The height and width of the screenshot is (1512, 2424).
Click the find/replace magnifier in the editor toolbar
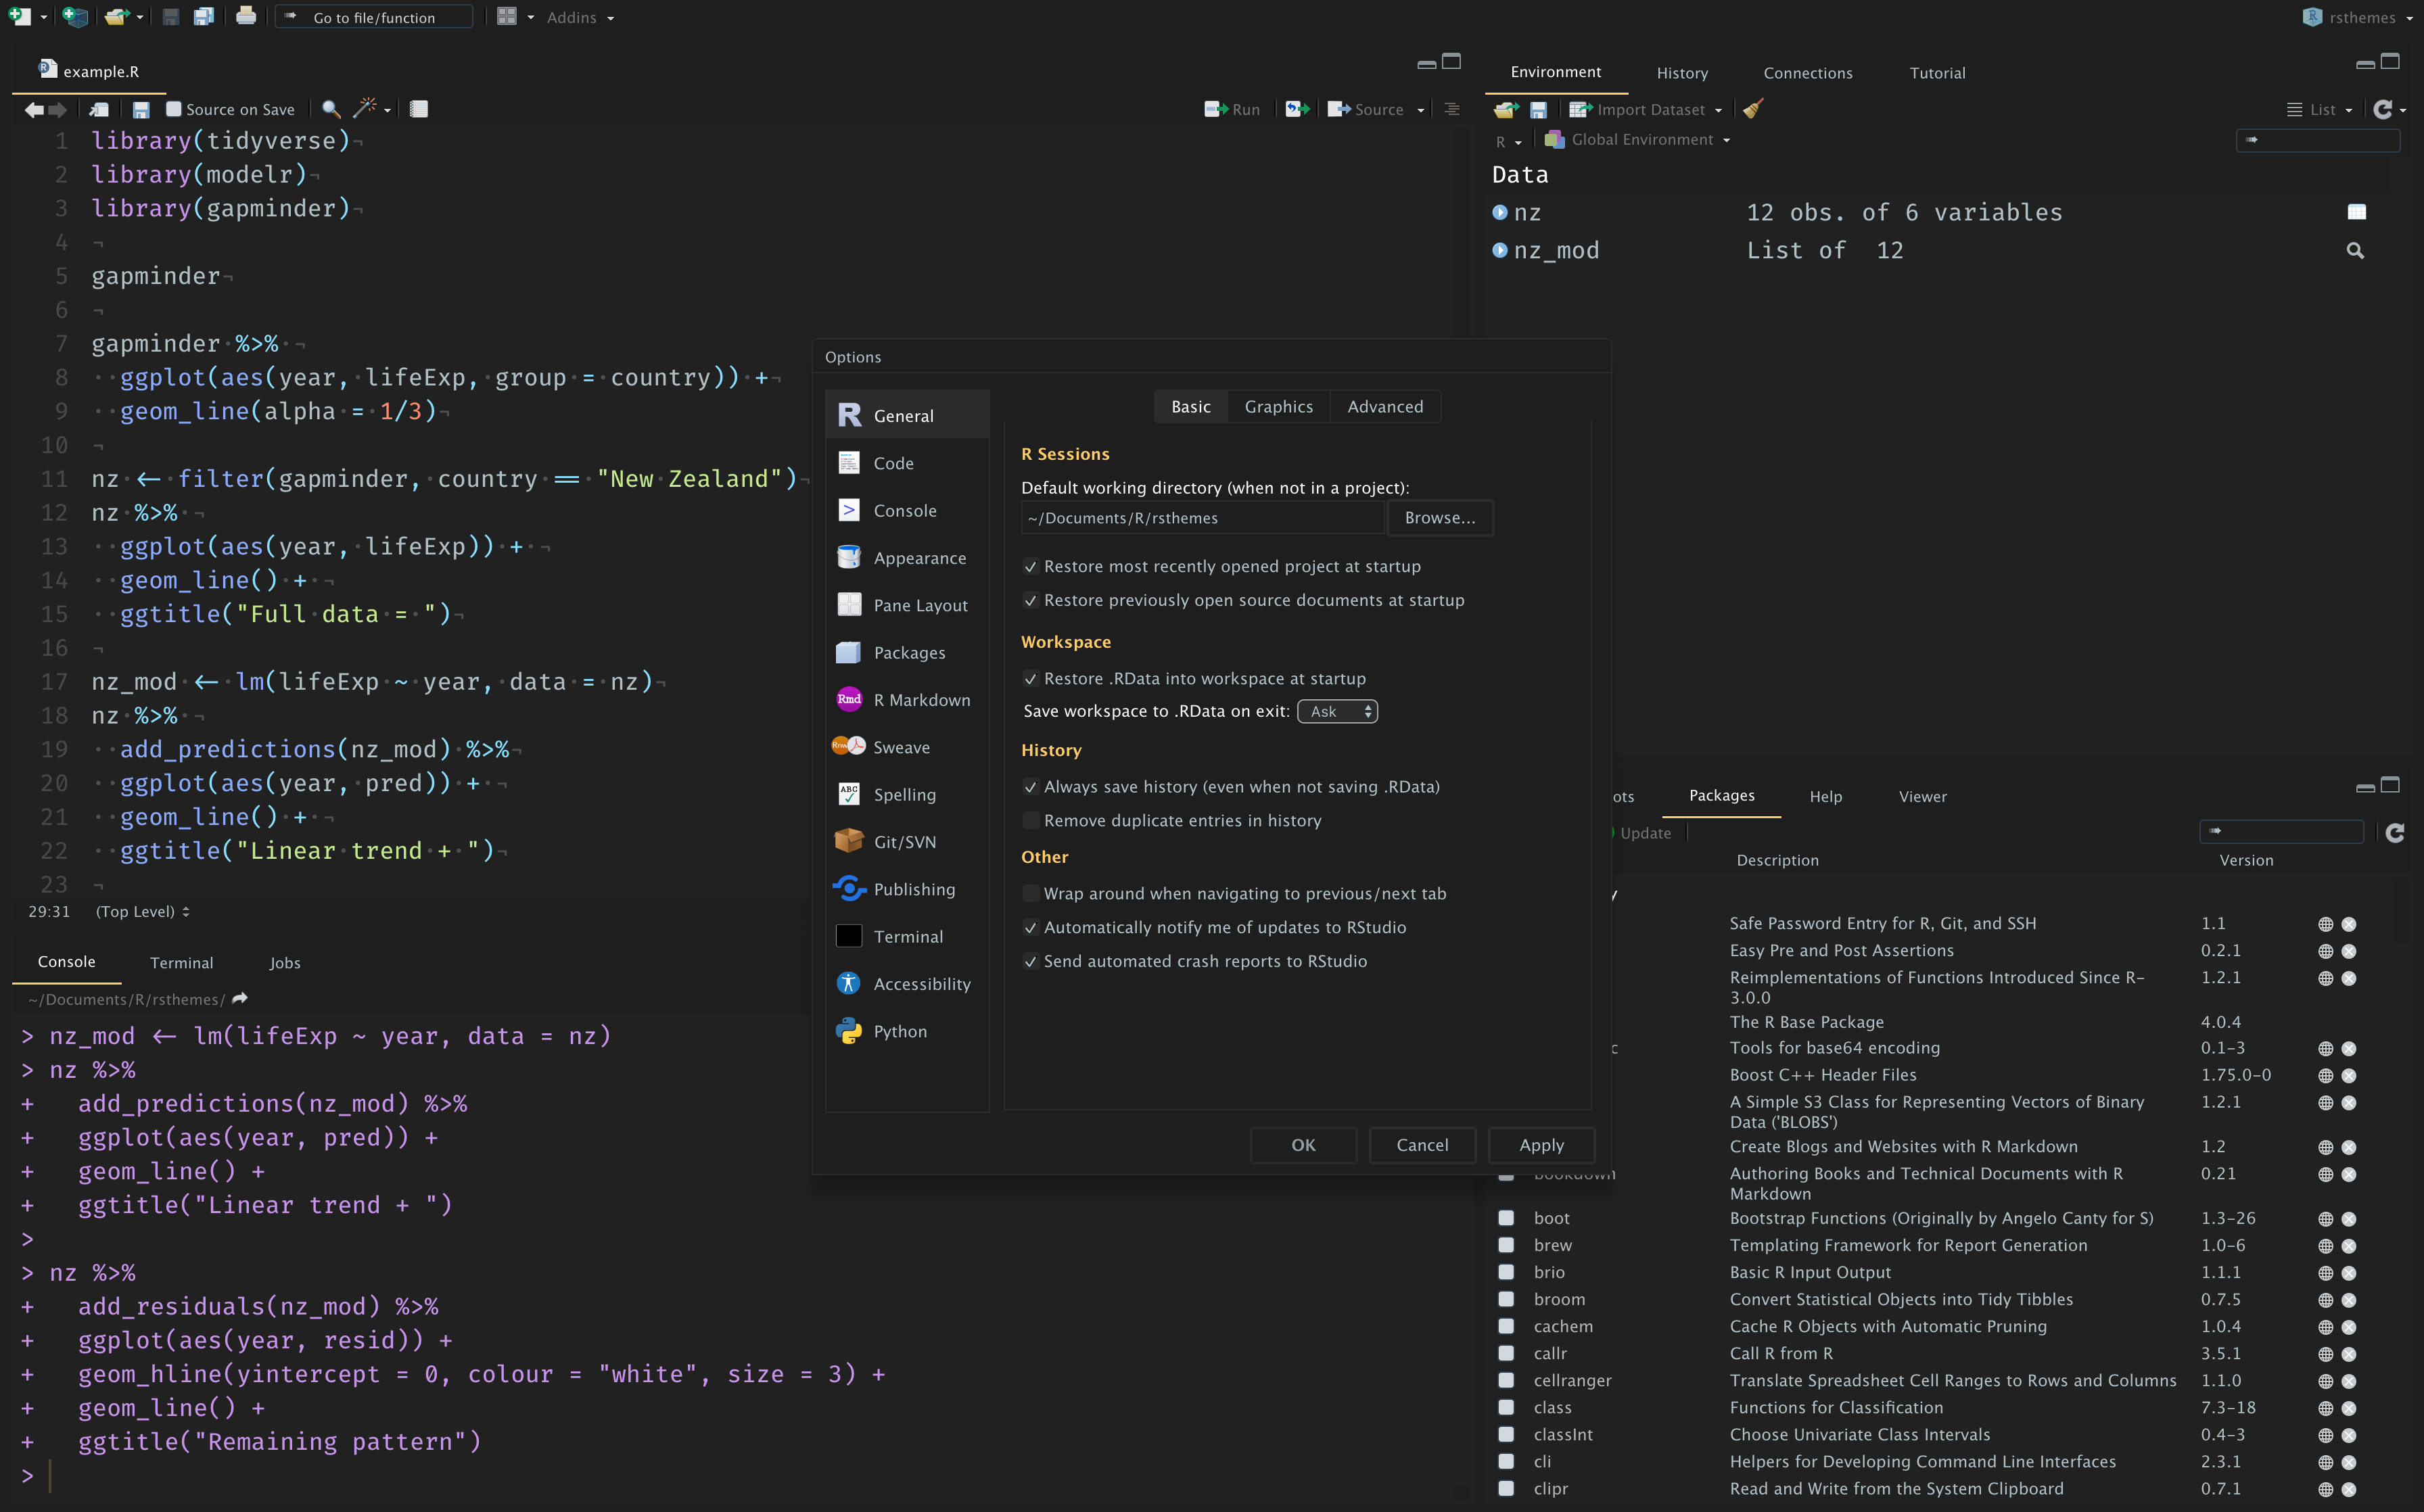point(331,109)
